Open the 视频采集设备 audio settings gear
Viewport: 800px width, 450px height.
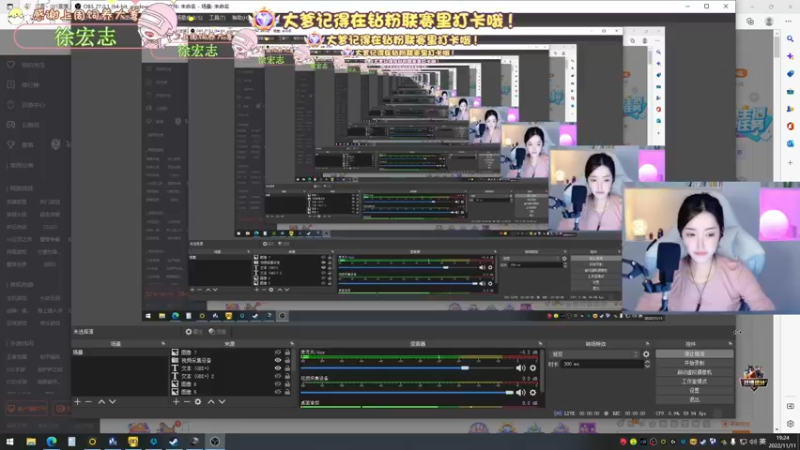[533, 392]
